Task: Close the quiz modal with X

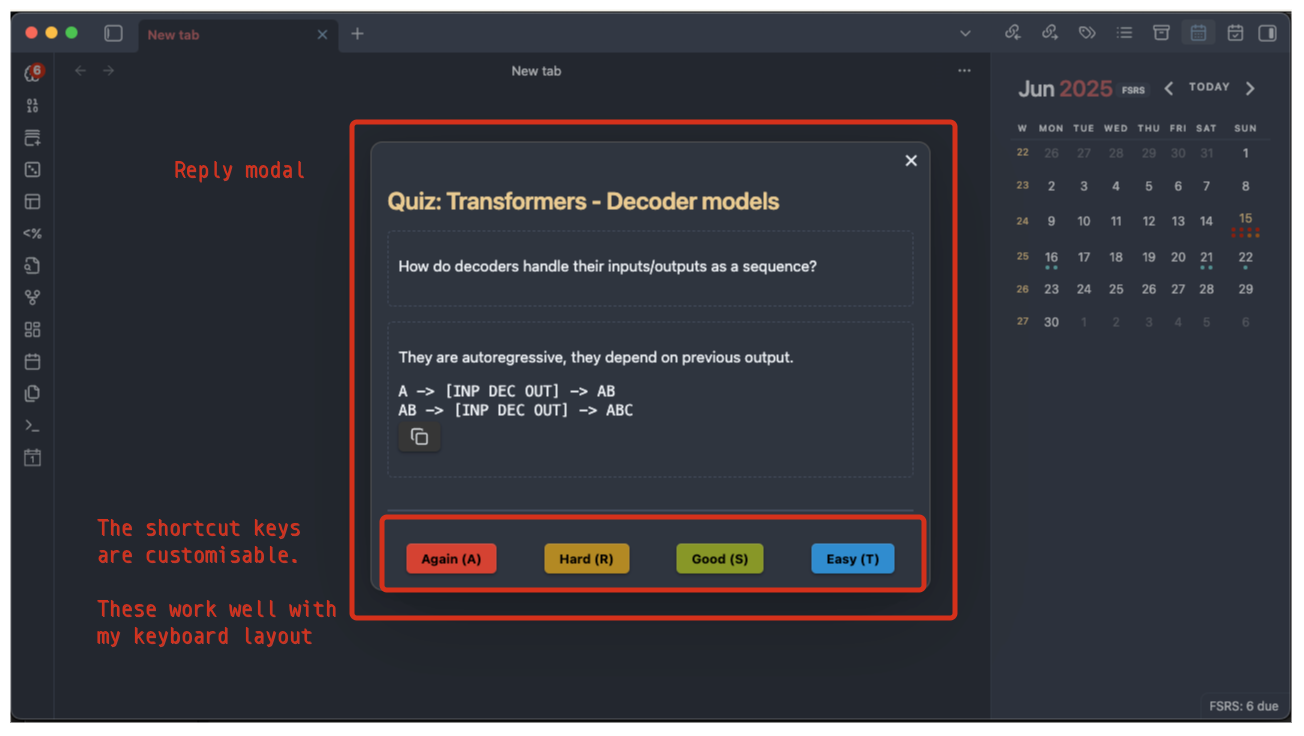Action: [911, 160]
